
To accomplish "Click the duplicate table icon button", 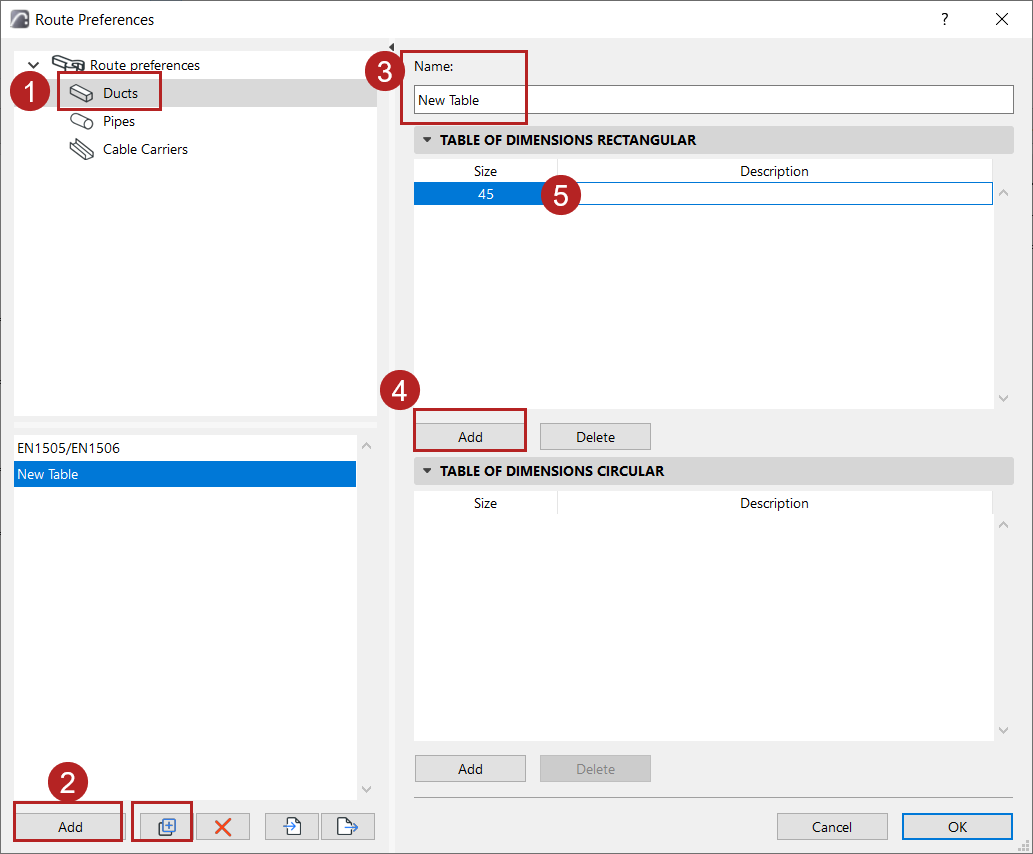I will (167, 826).
